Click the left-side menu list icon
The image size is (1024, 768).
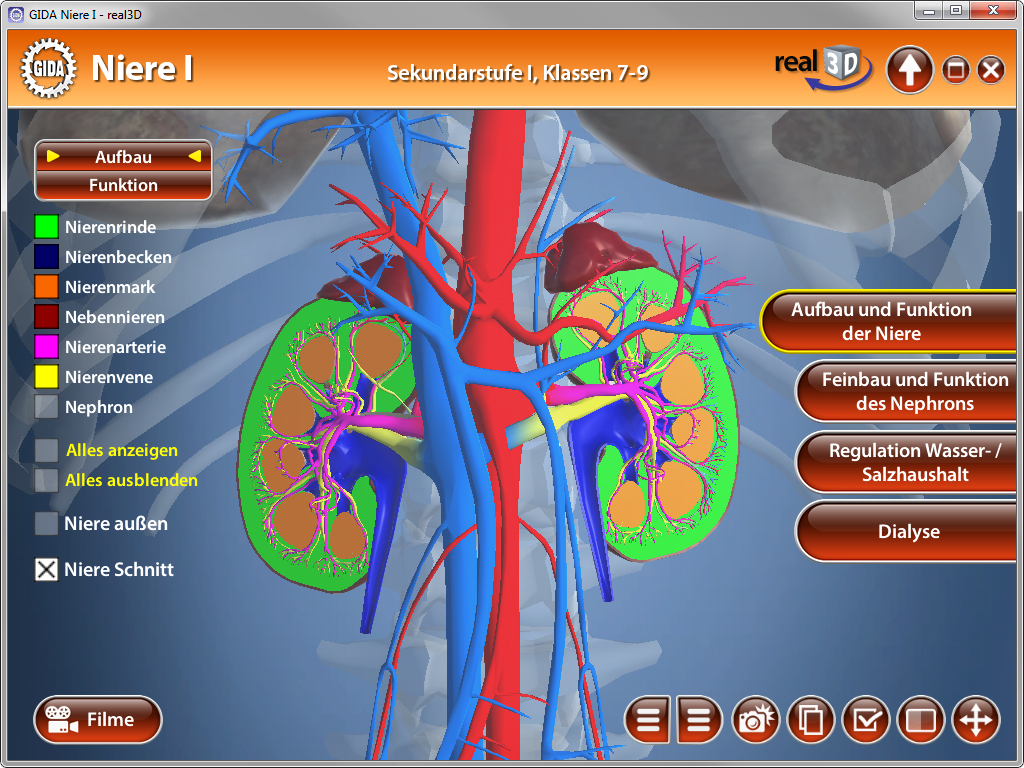coord(648,720)
